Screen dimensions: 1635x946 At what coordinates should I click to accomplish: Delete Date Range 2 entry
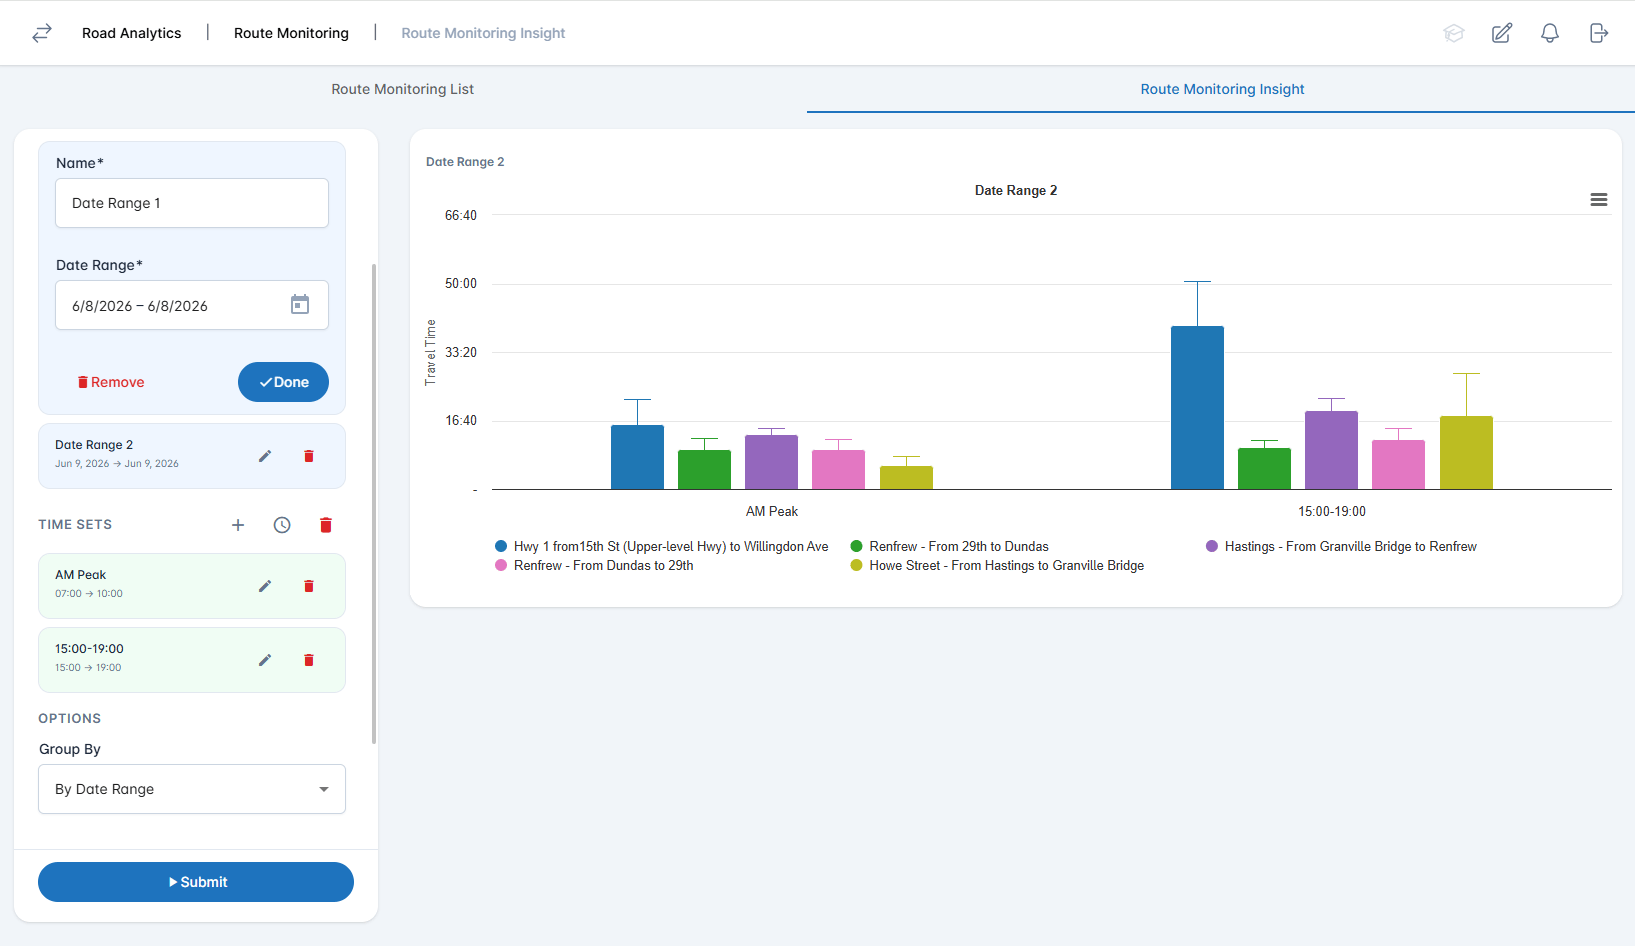pos(309,456)
